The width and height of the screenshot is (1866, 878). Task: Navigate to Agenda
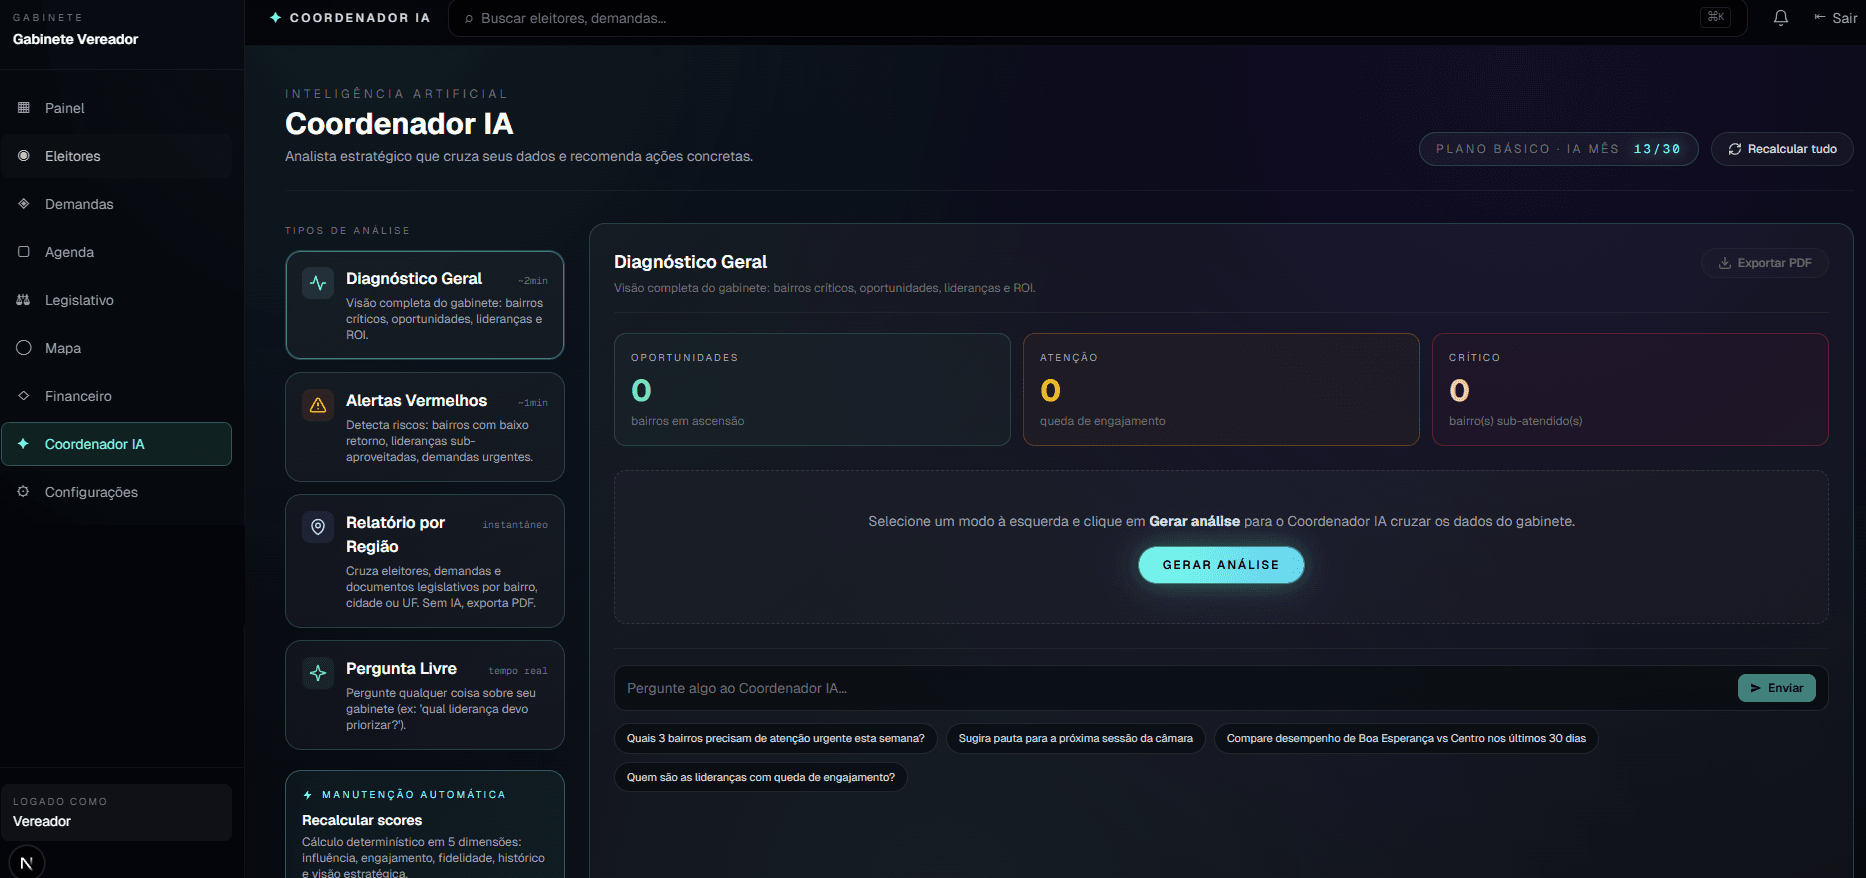click(117, 252)
